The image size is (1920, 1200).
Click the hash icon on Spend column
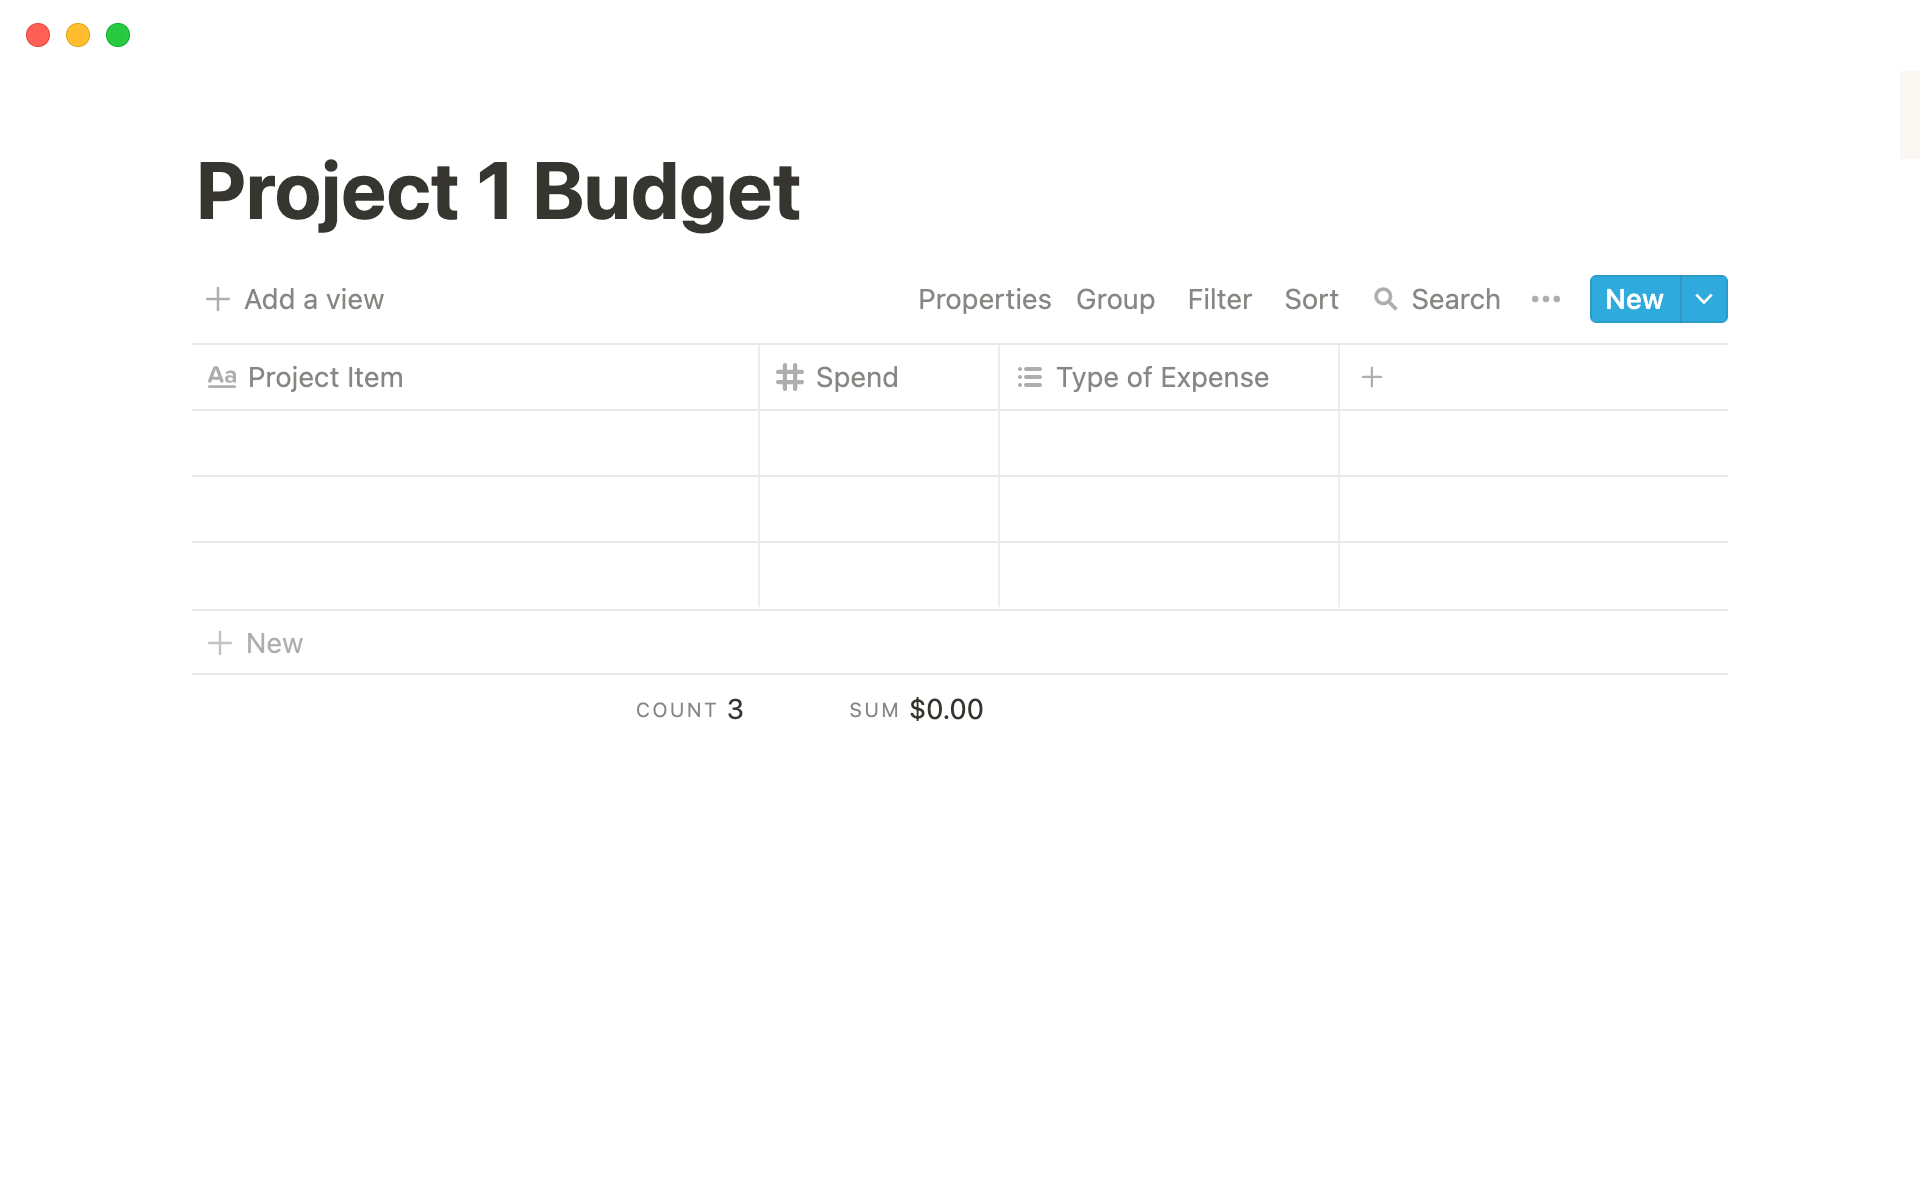pos(790,377)
